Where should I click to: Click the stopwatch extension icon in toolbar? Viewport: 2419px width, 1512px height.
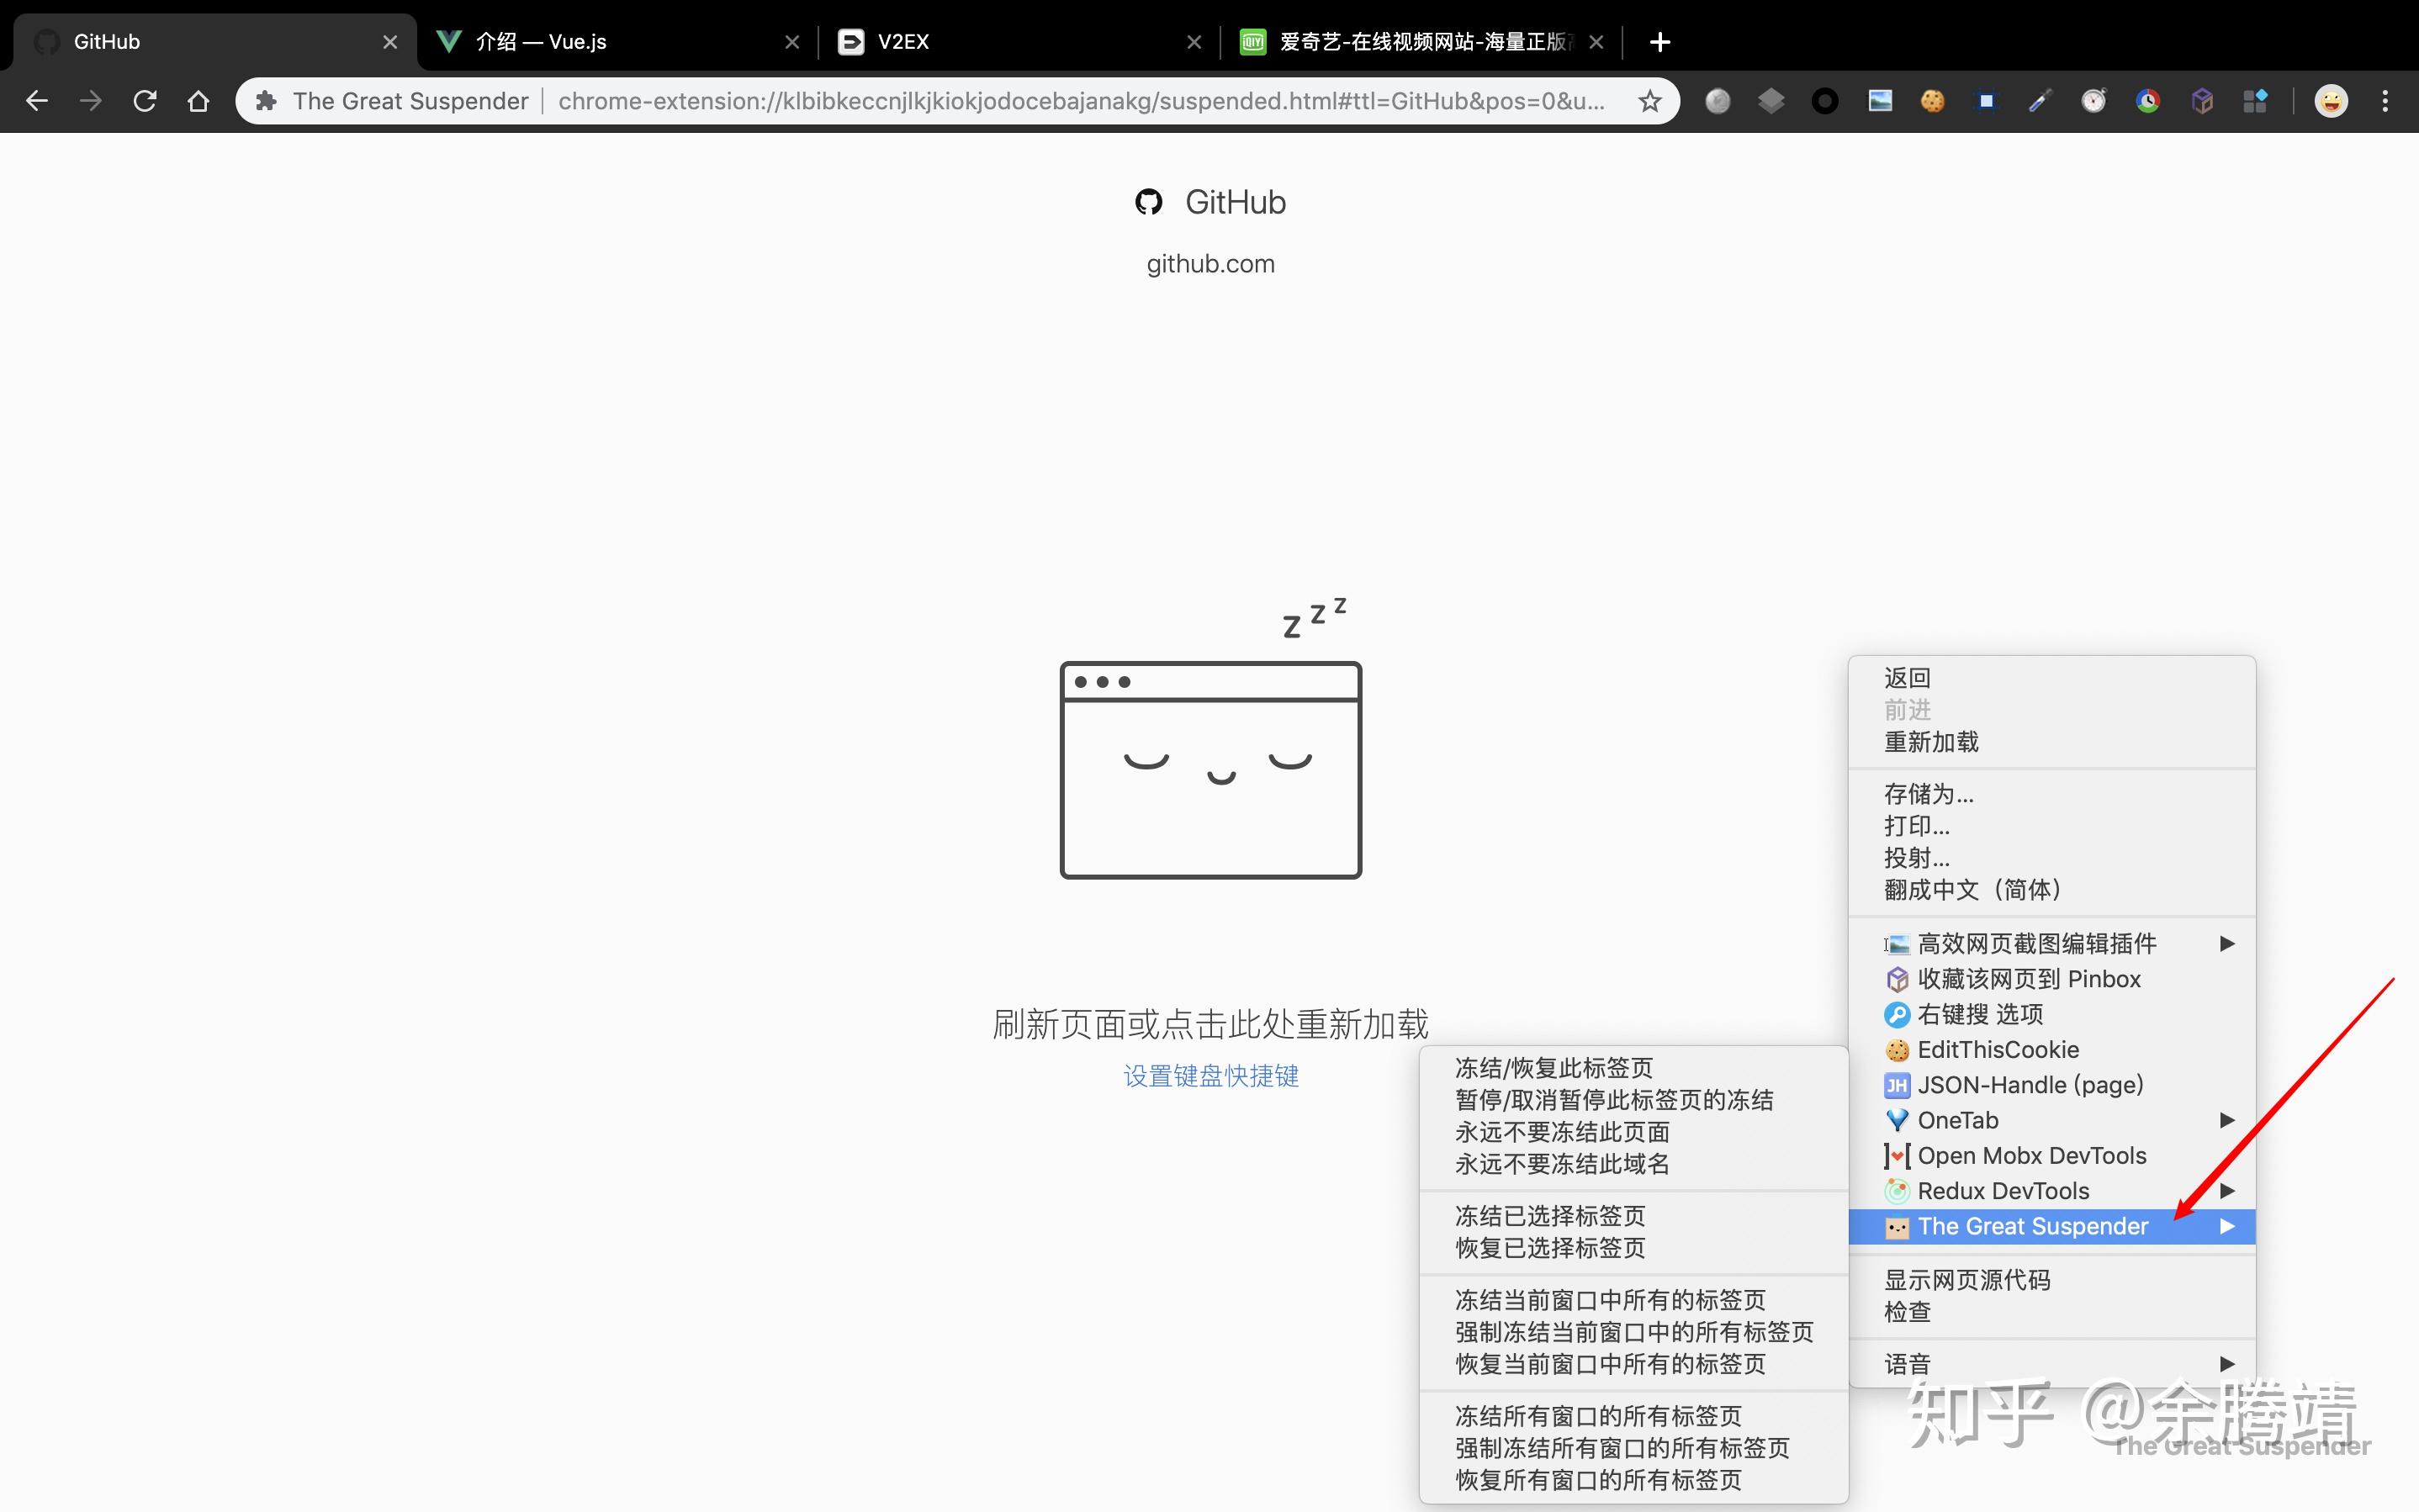2093,101
